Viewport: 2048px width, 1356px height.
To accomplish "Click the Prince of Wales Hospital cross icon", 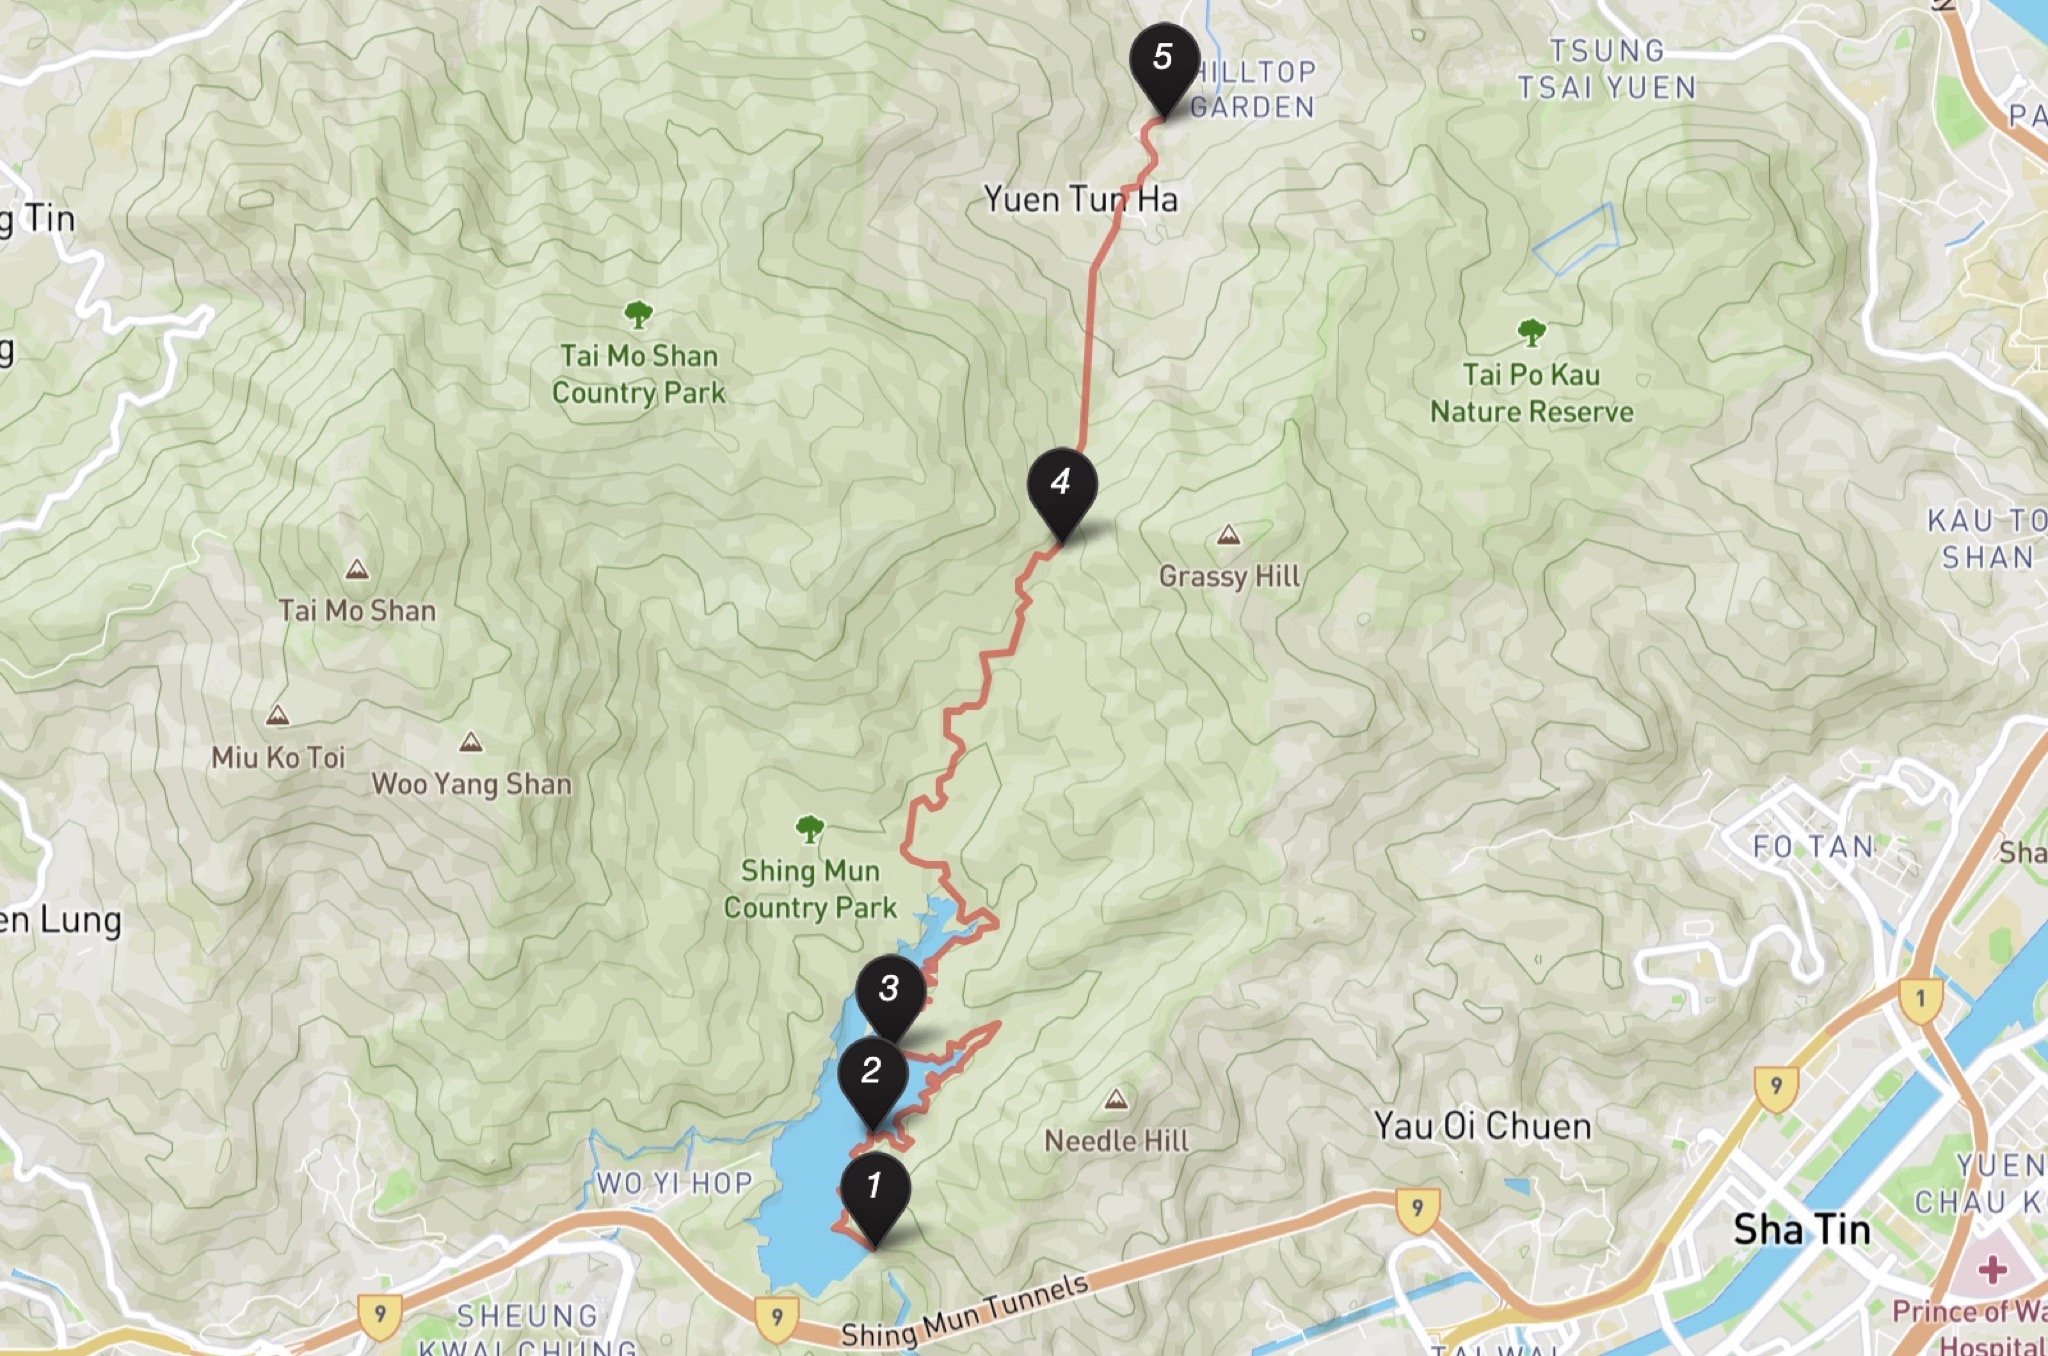I will click(x=1992, y=1270).
